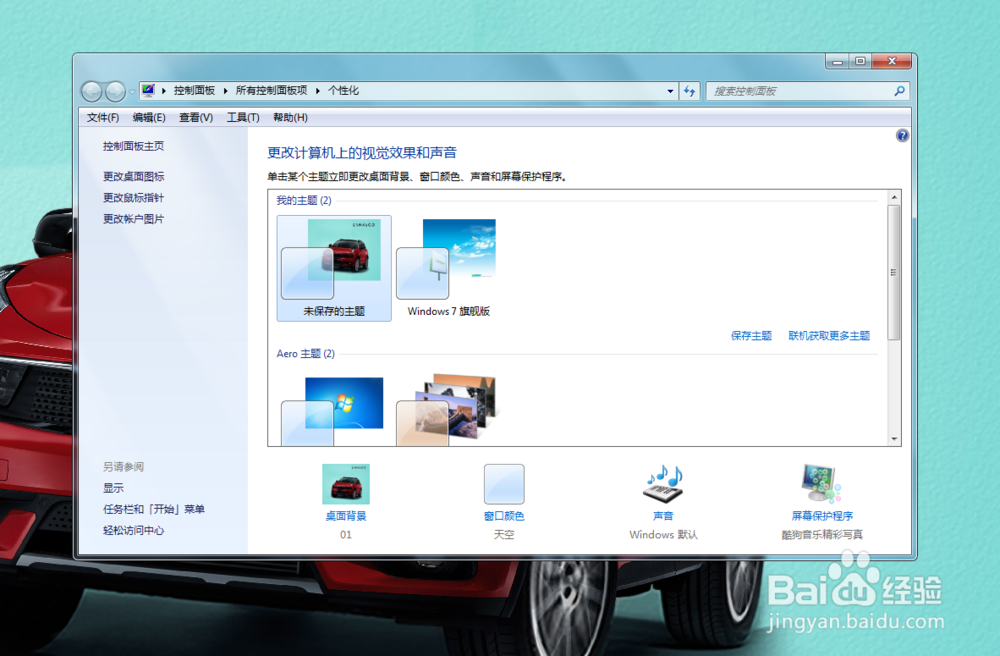Open 屏幕保护程序 screen saver icon

point(821,483)
